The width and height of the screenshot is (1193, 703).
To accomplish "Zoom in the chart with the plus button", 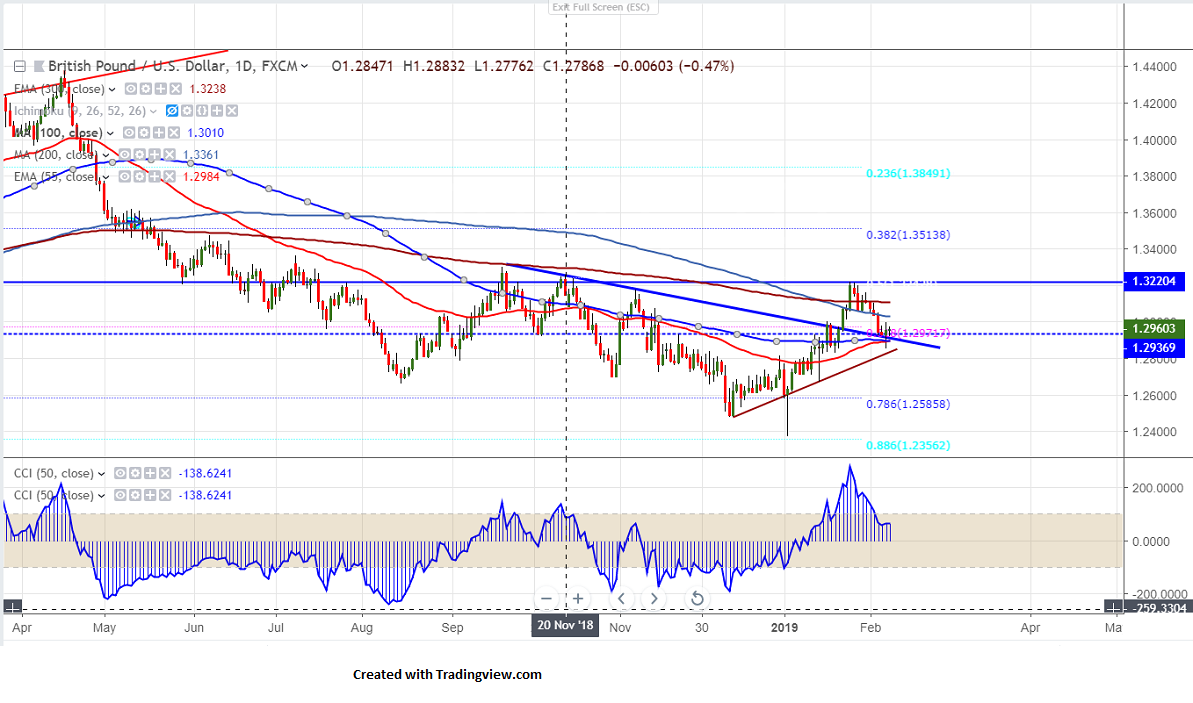I will pos(578,599).
